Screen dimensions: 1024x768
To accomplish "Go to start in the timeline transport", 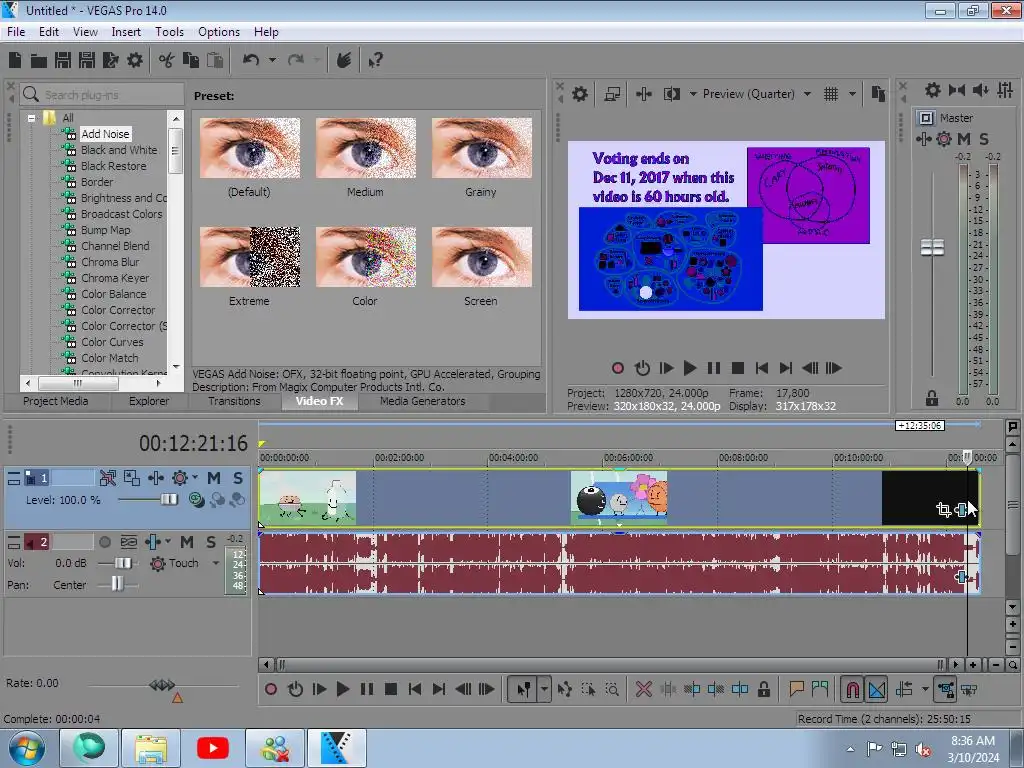I will pyautogui.click(x=415, y=689).
